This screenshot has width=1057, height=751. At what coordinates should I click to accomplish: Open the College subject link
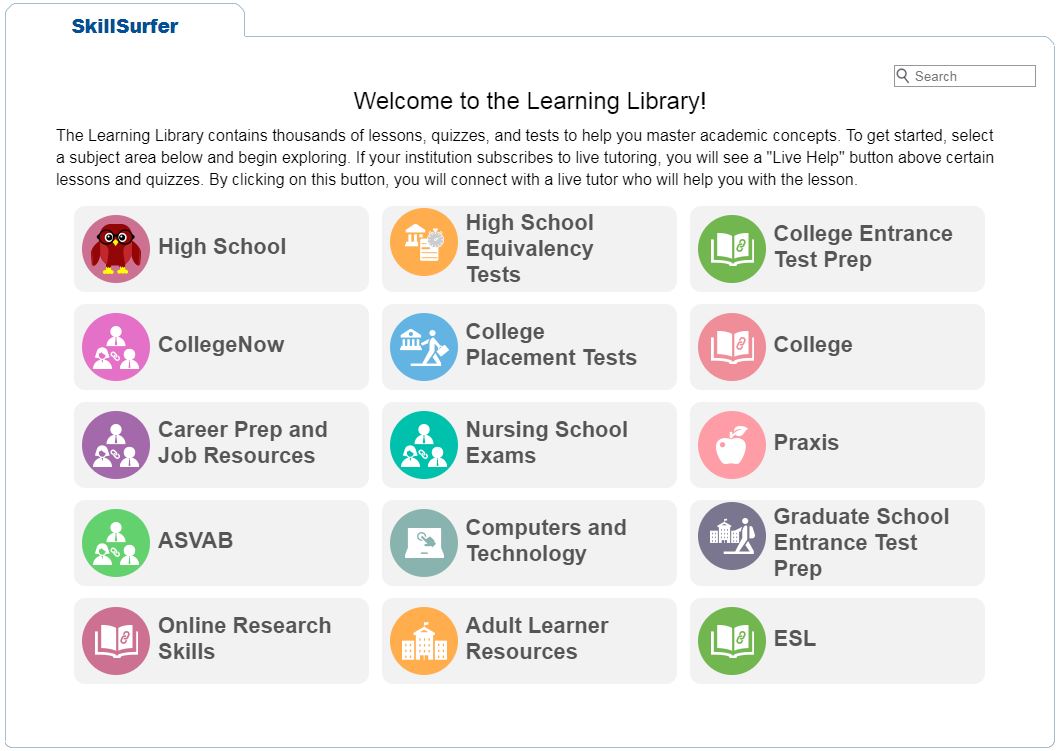[x=813, y=345]
